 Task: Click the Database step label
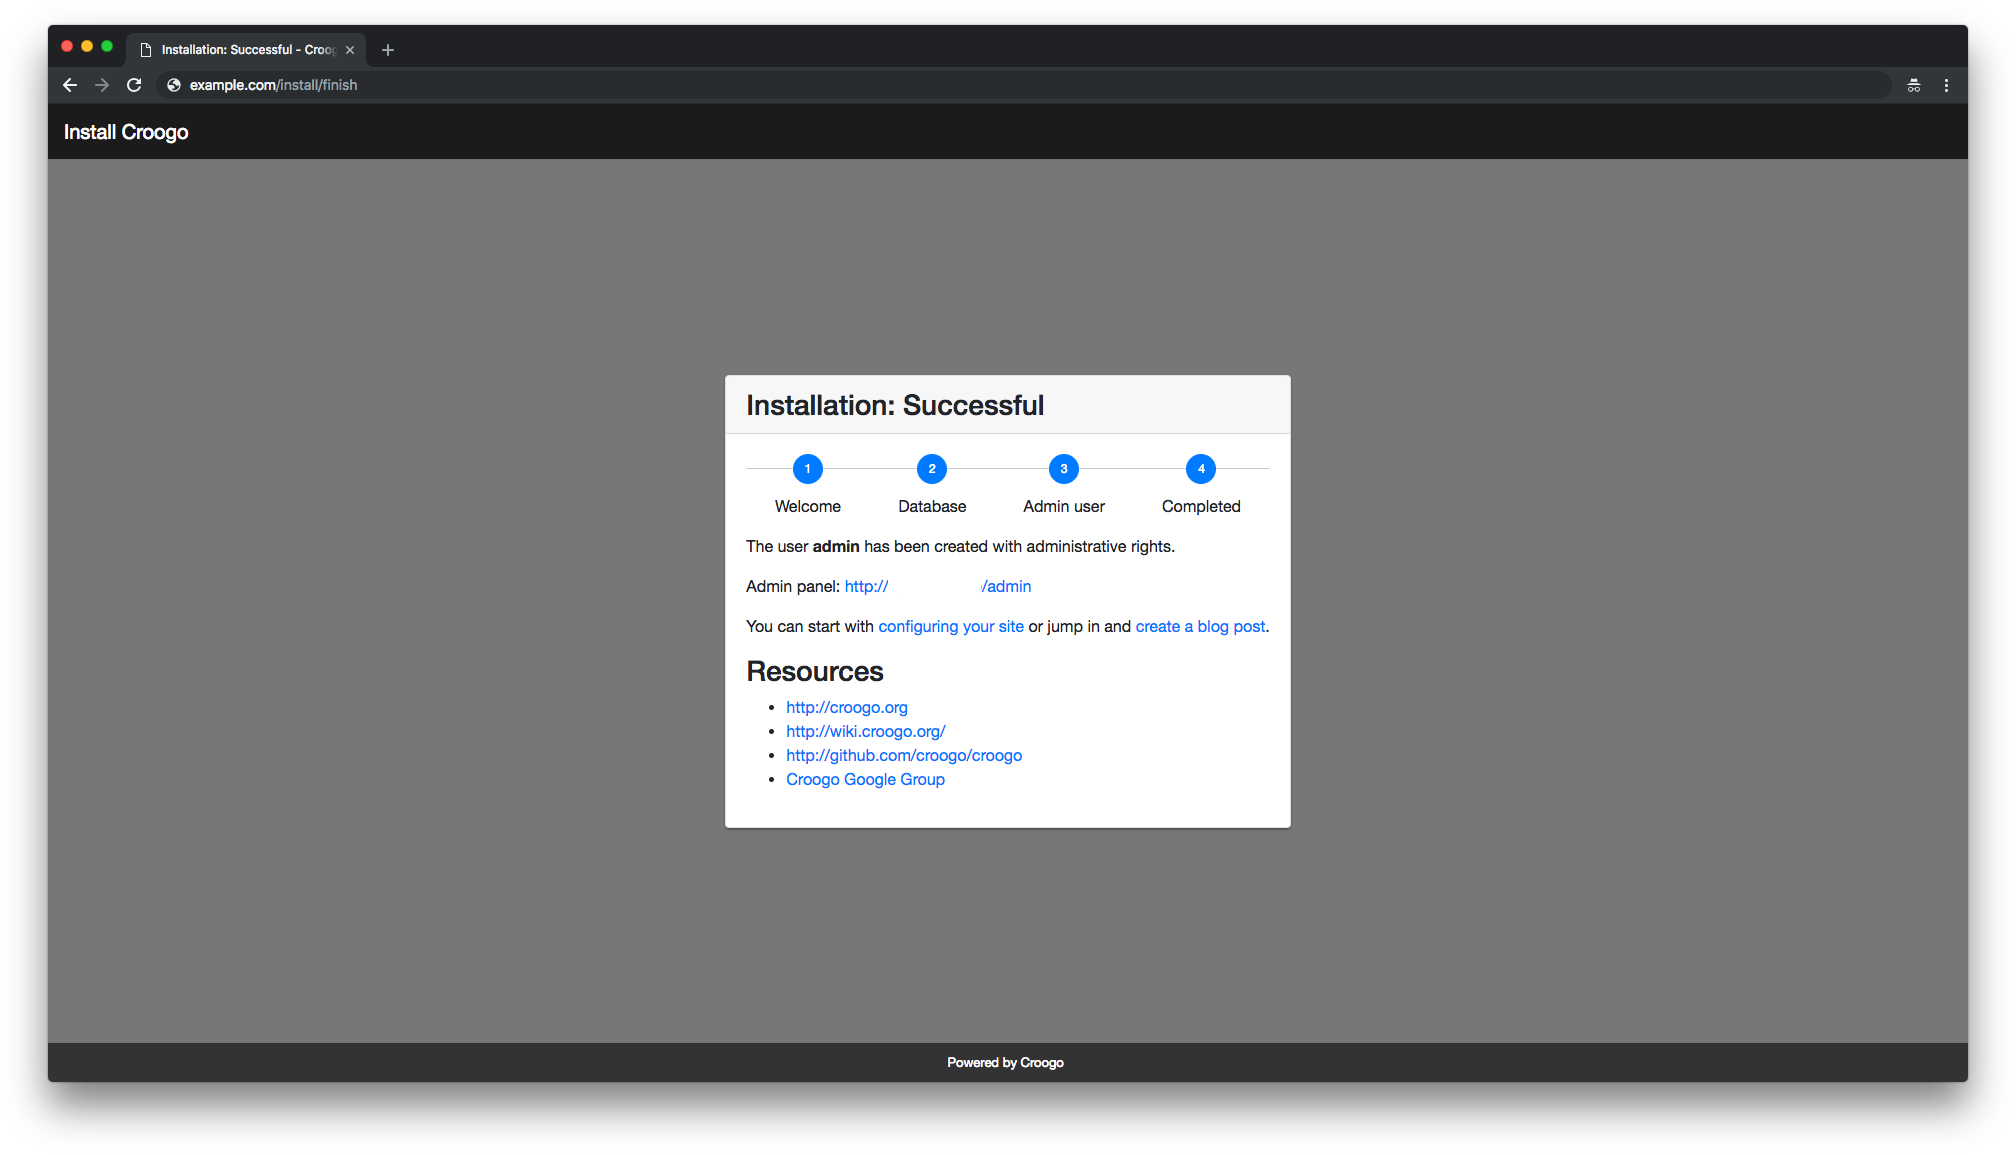coord(932,507)
